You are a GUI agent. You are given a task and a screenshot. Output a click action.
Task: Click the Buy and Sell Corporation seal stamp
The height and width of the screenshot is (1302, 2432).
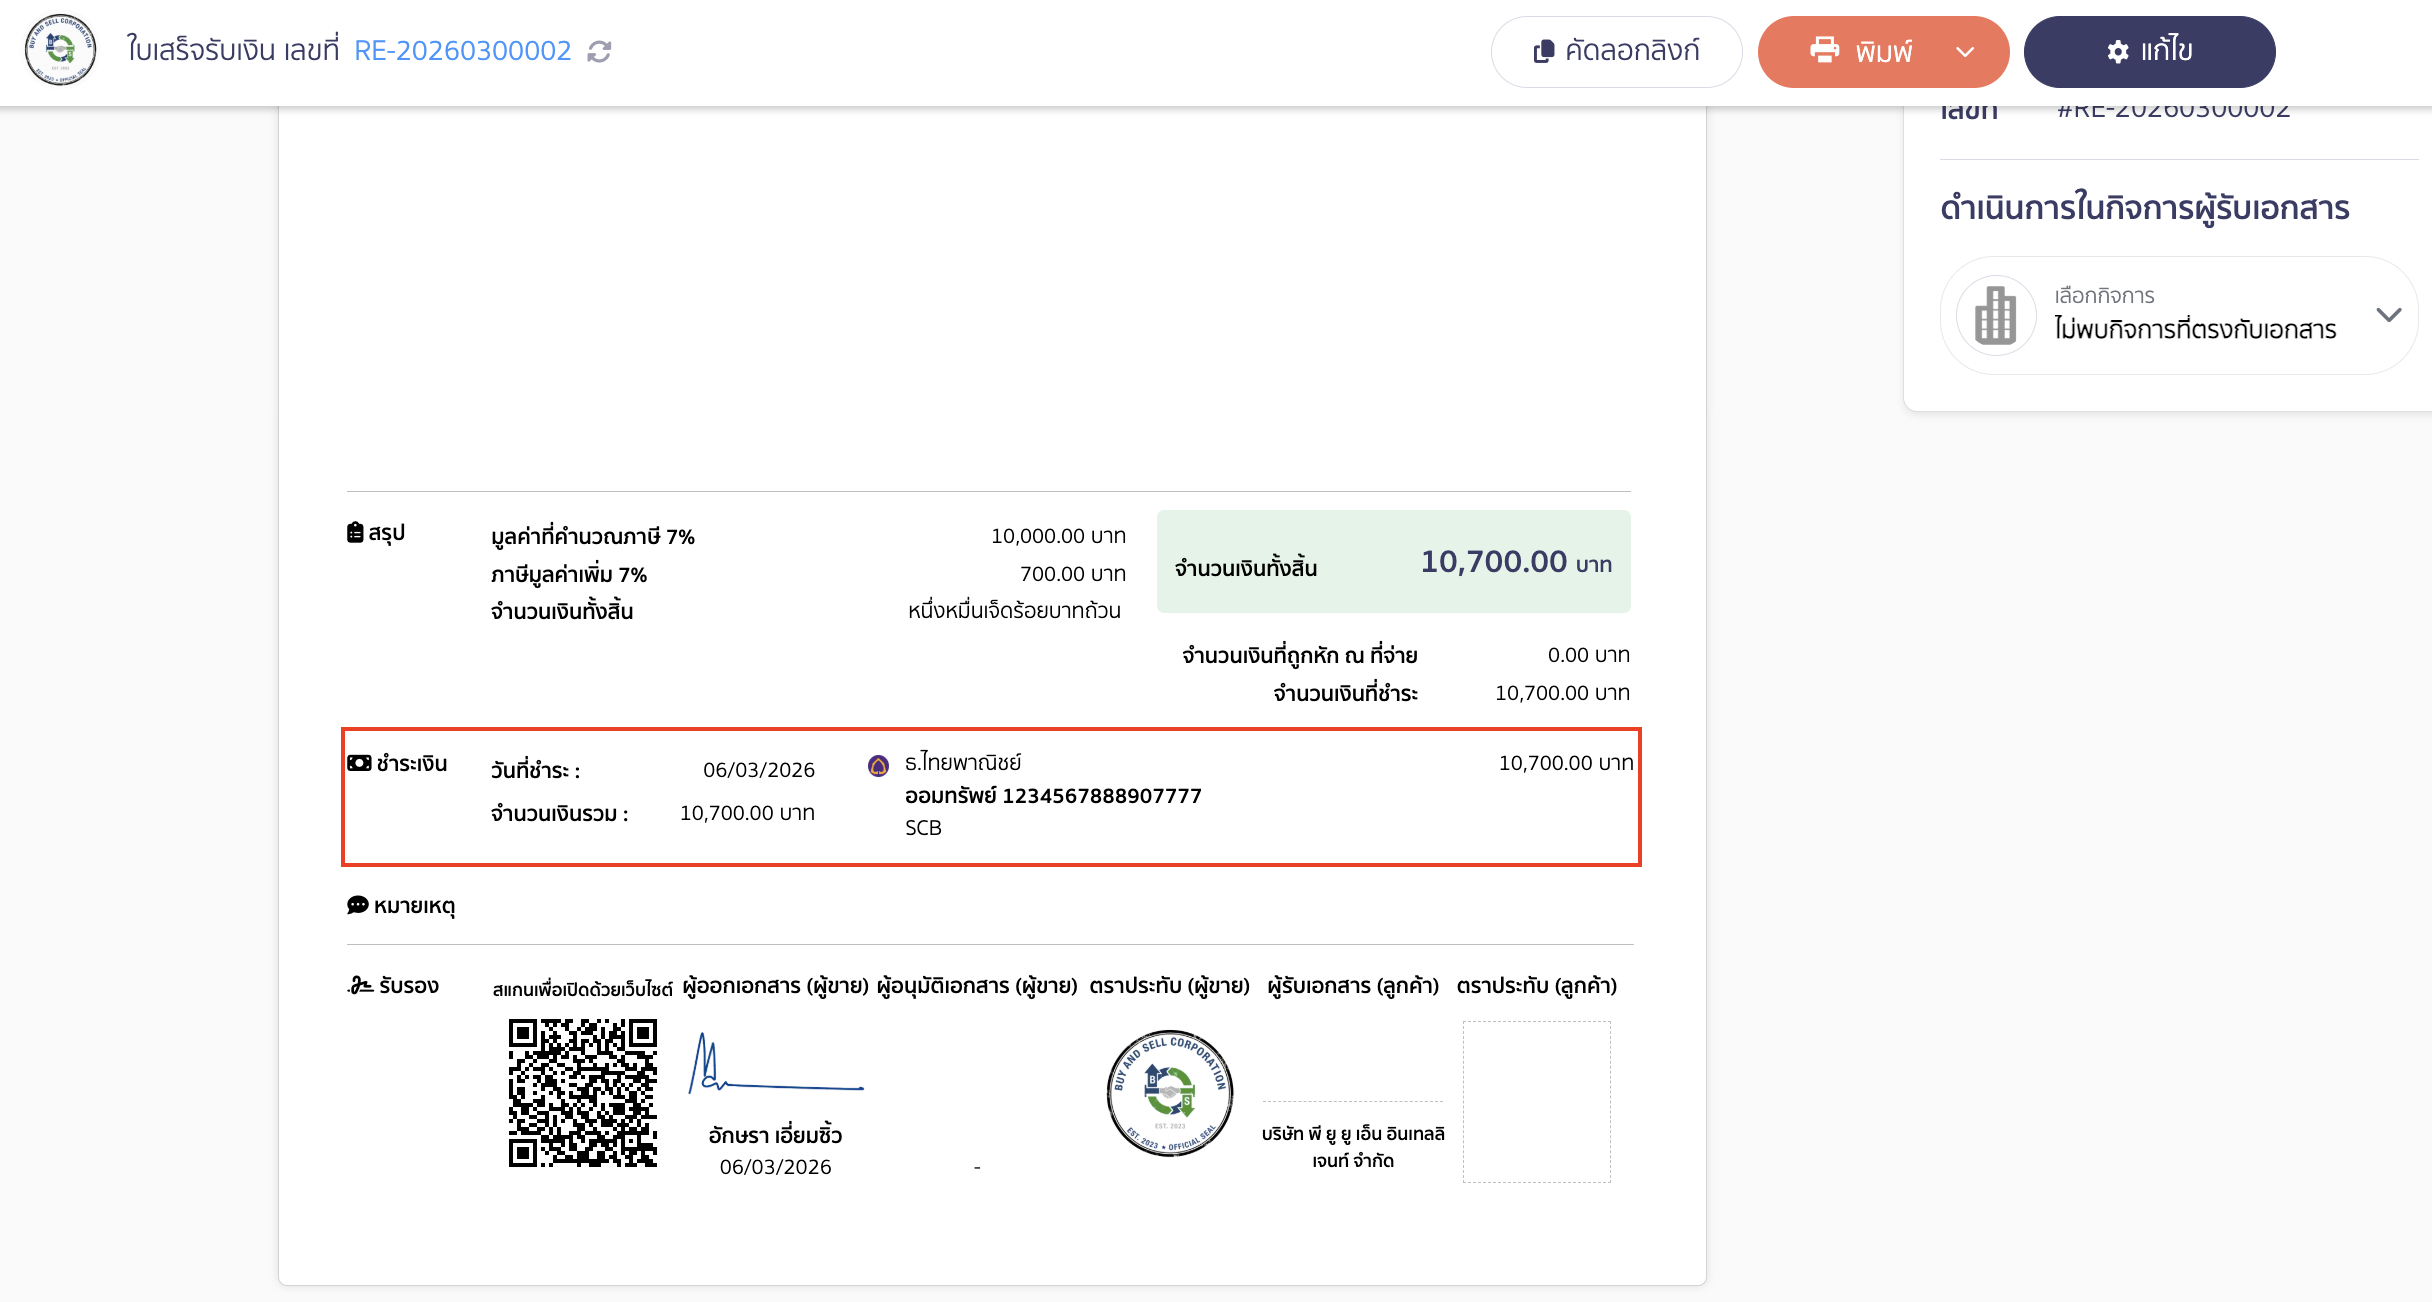pos(1169,1093)
